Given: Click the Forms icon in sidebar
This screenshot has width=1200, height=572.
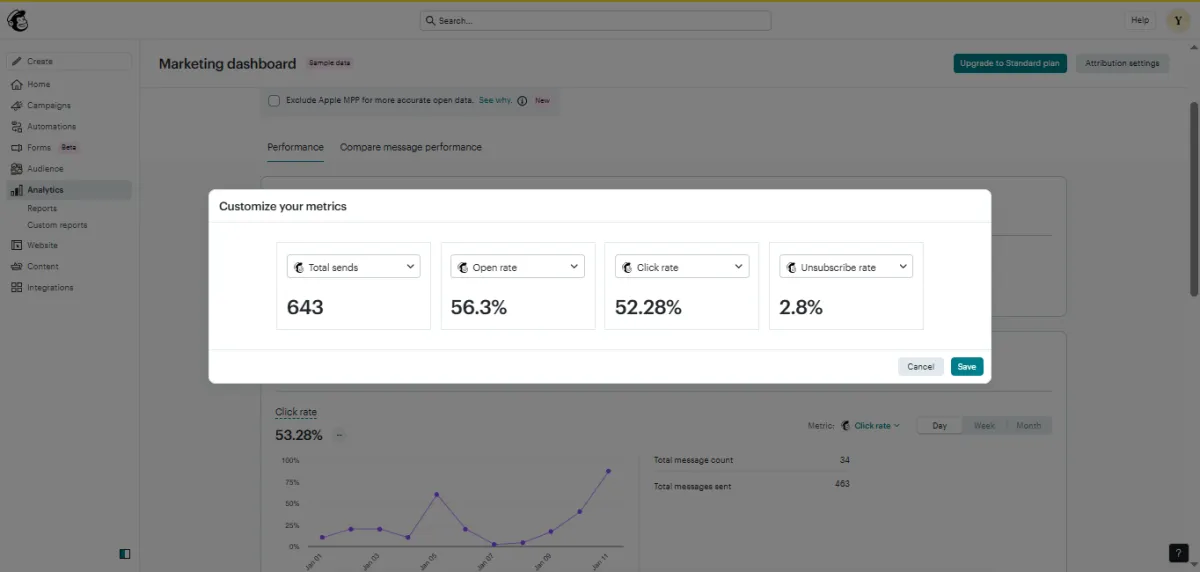Looking at the screenshot, I should (17, 147).
